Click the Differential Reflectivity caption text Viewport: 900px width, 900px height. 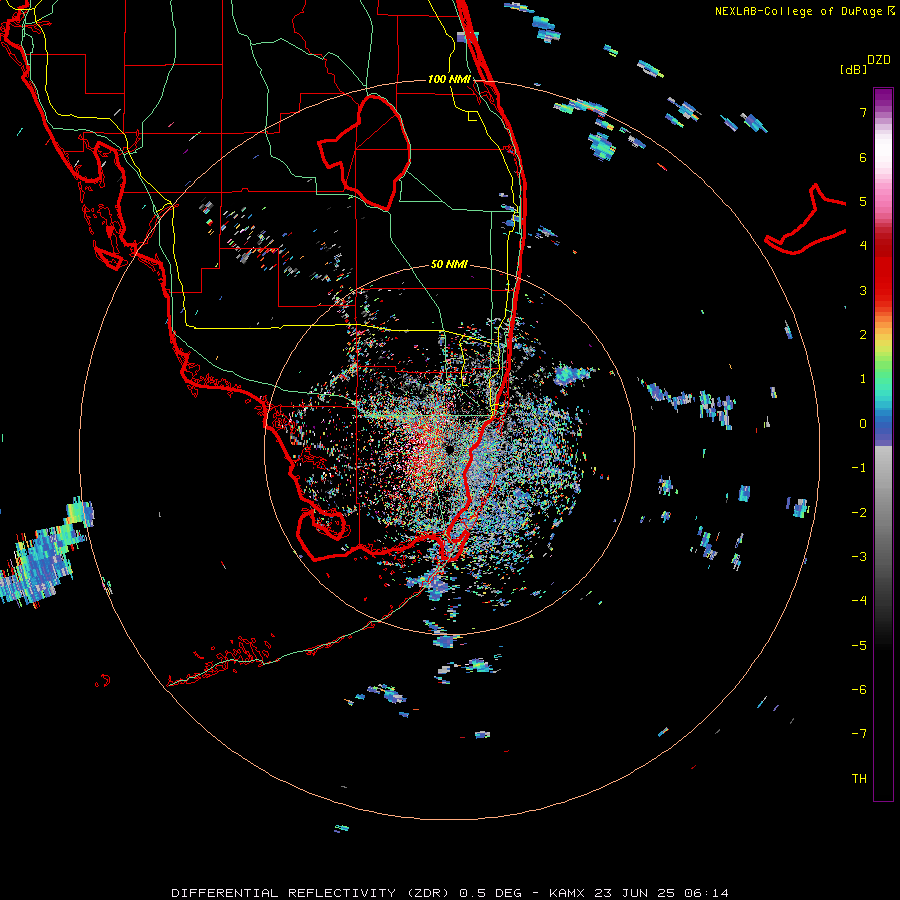(x=450, y=893)
